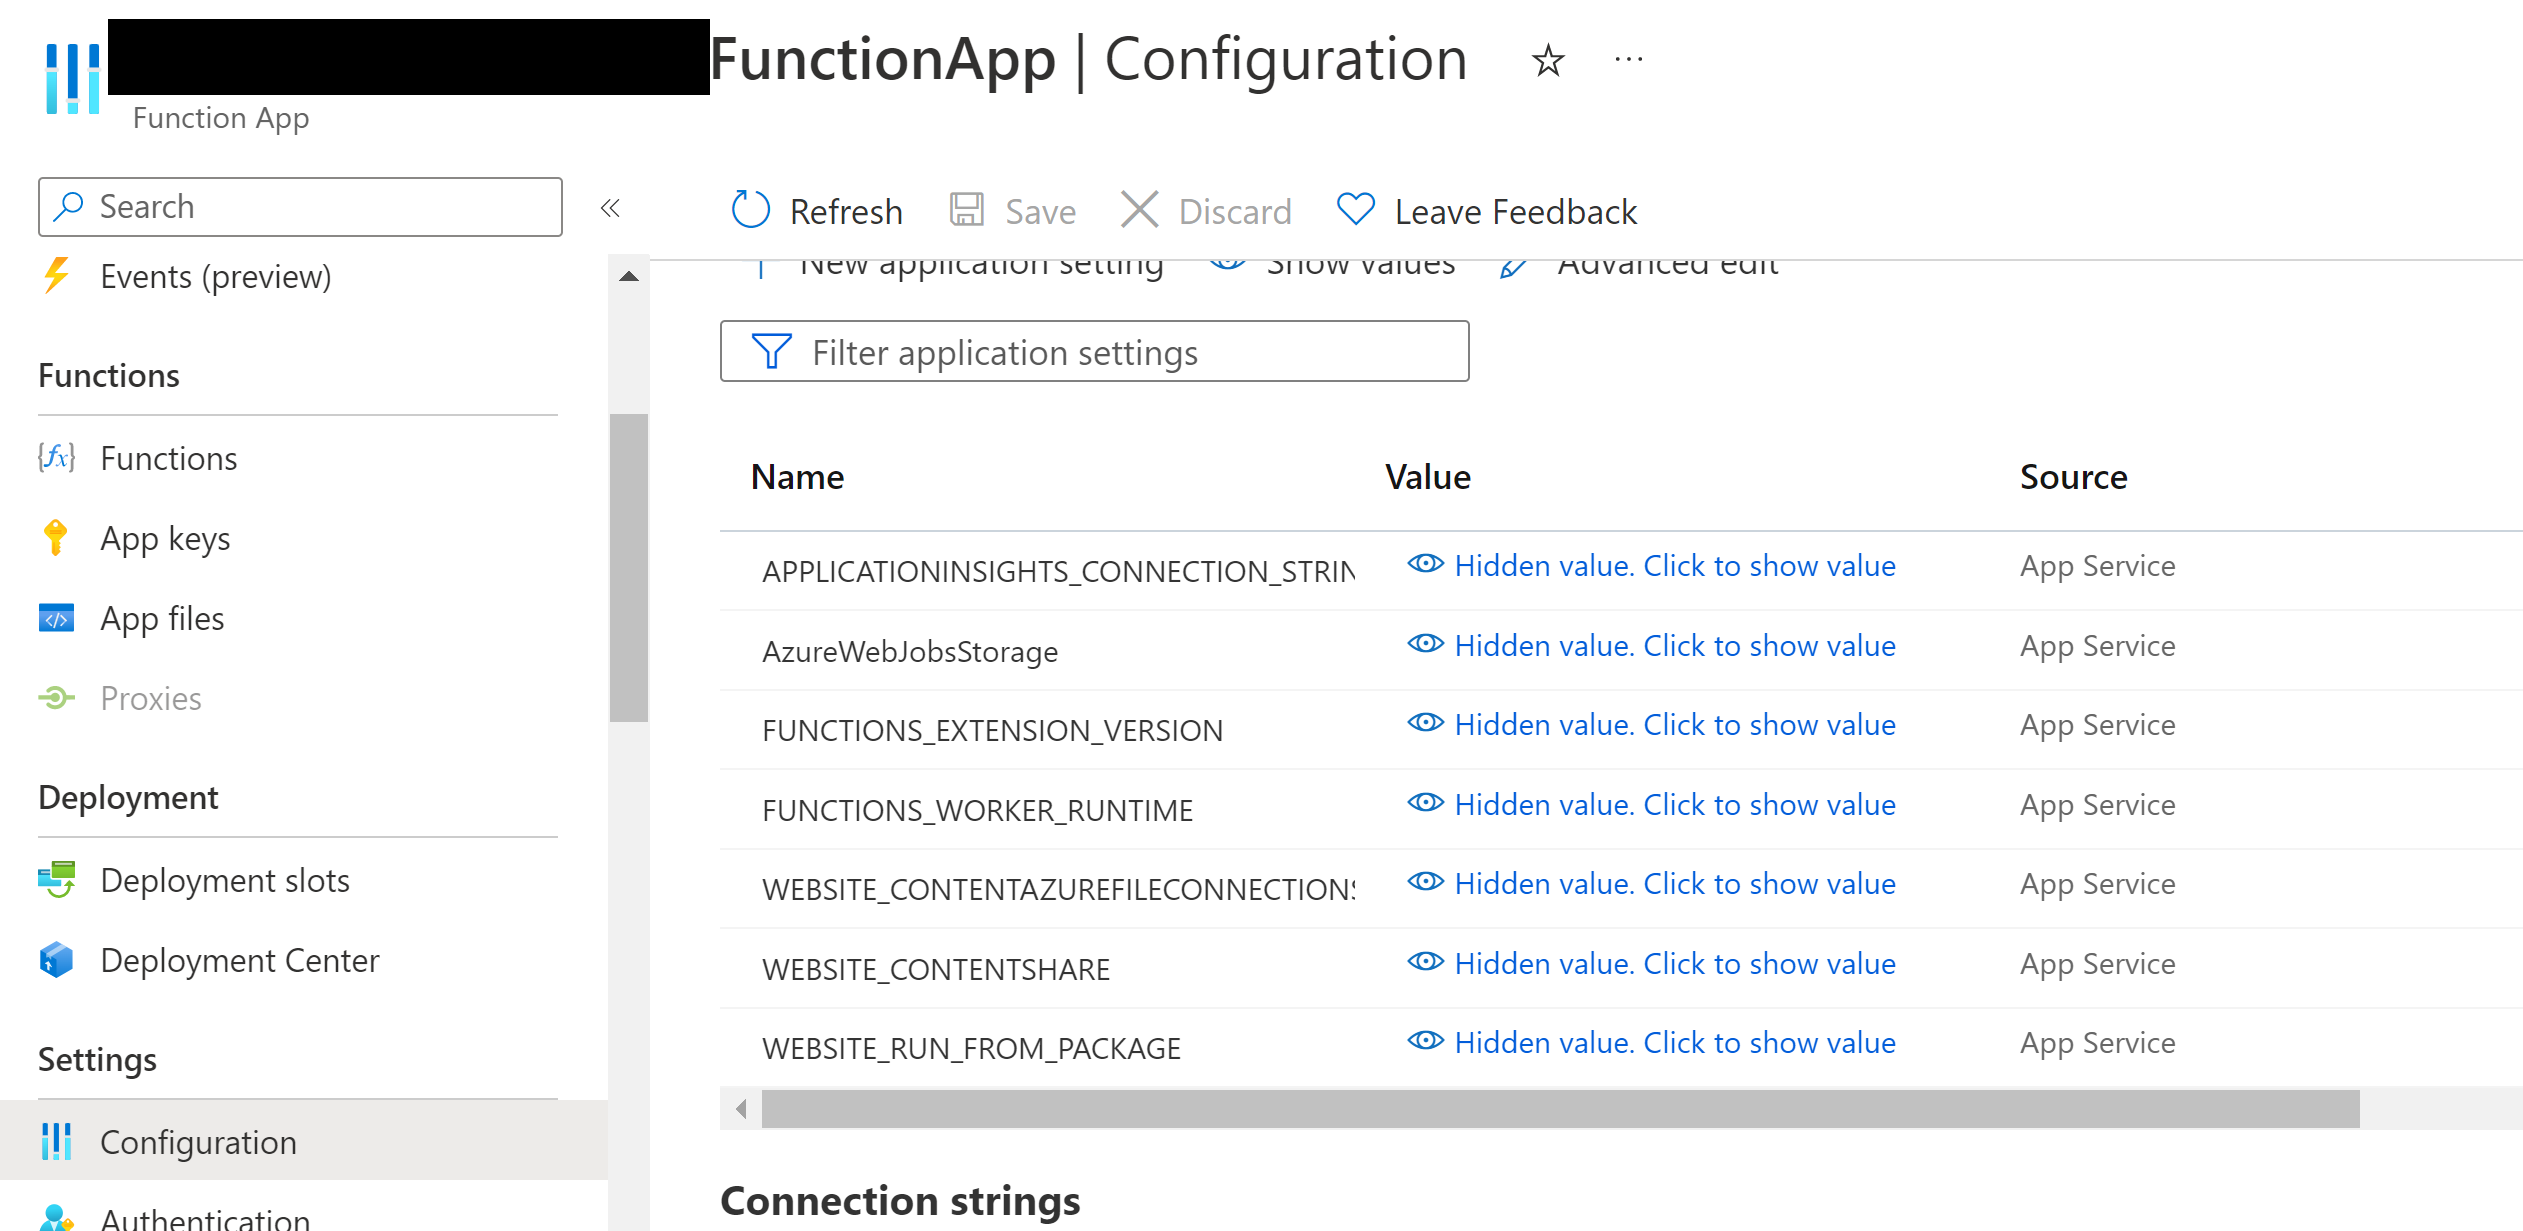Collapse the sidebar with double chevron
The height and width of the screenshot is (1231, 2523).
coord(610,208)
